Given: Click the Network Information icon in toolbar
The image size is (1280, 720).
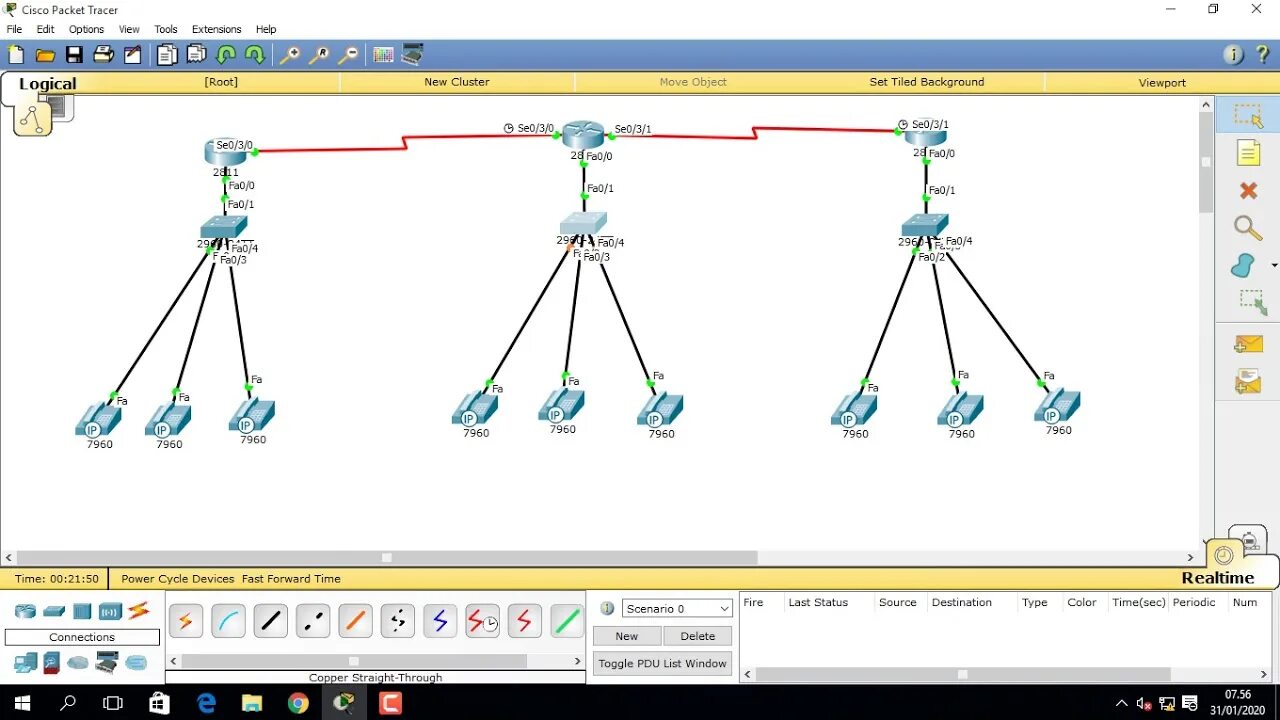Looking at the screenshot, I should click(1234, 55).
